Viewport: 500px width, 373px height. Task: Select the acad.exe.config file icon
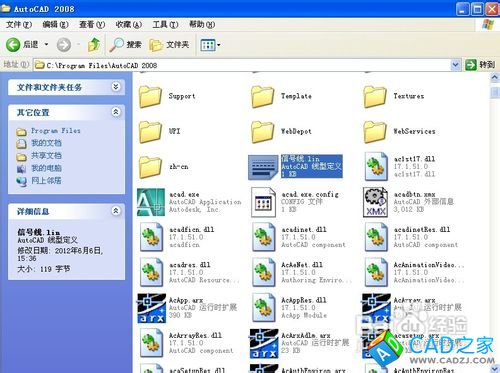(x=263, y=202)
